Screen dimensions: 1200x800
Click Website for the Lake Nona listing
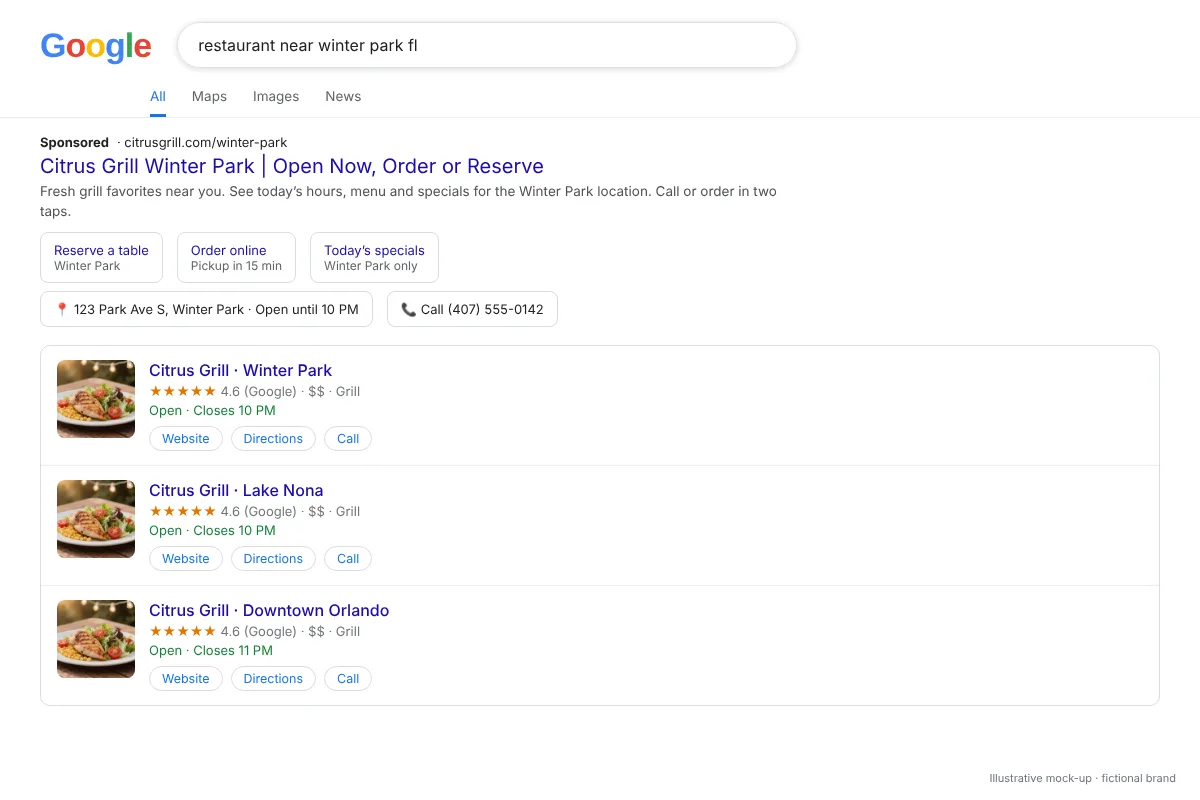point(186,558)
